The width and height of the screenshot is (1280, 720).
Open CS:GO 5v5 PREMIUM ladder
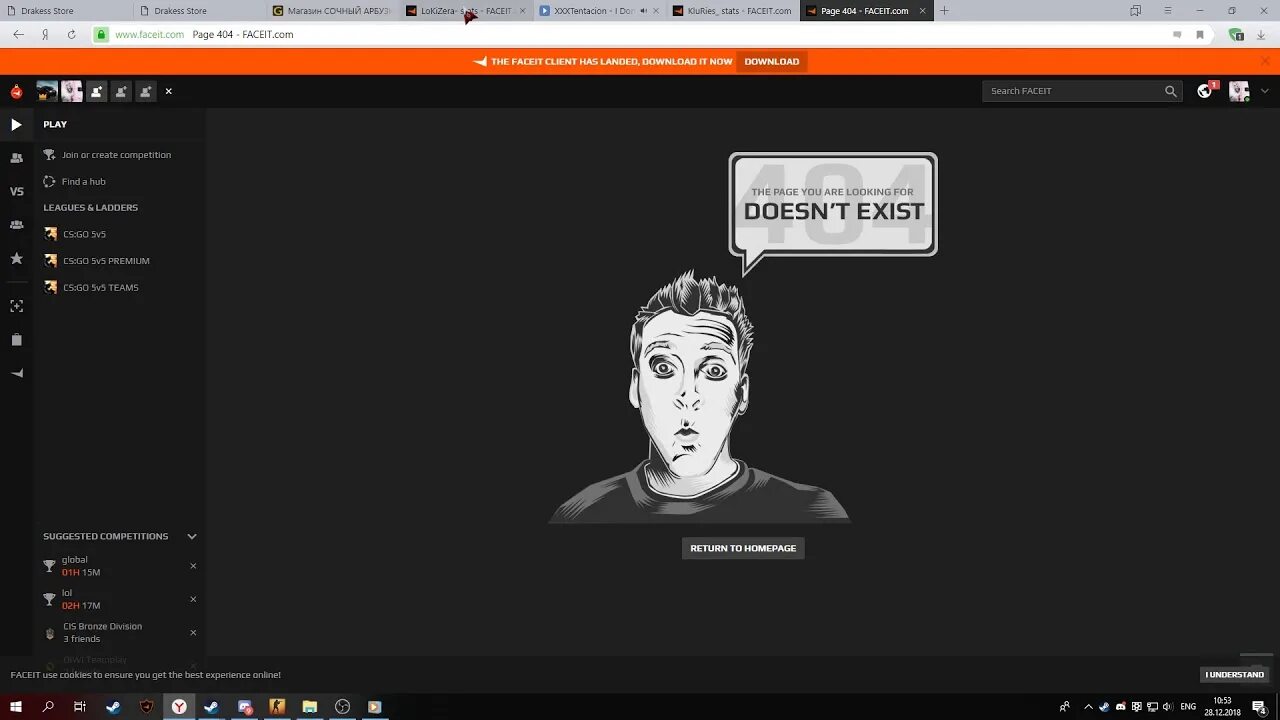(97, 261)
